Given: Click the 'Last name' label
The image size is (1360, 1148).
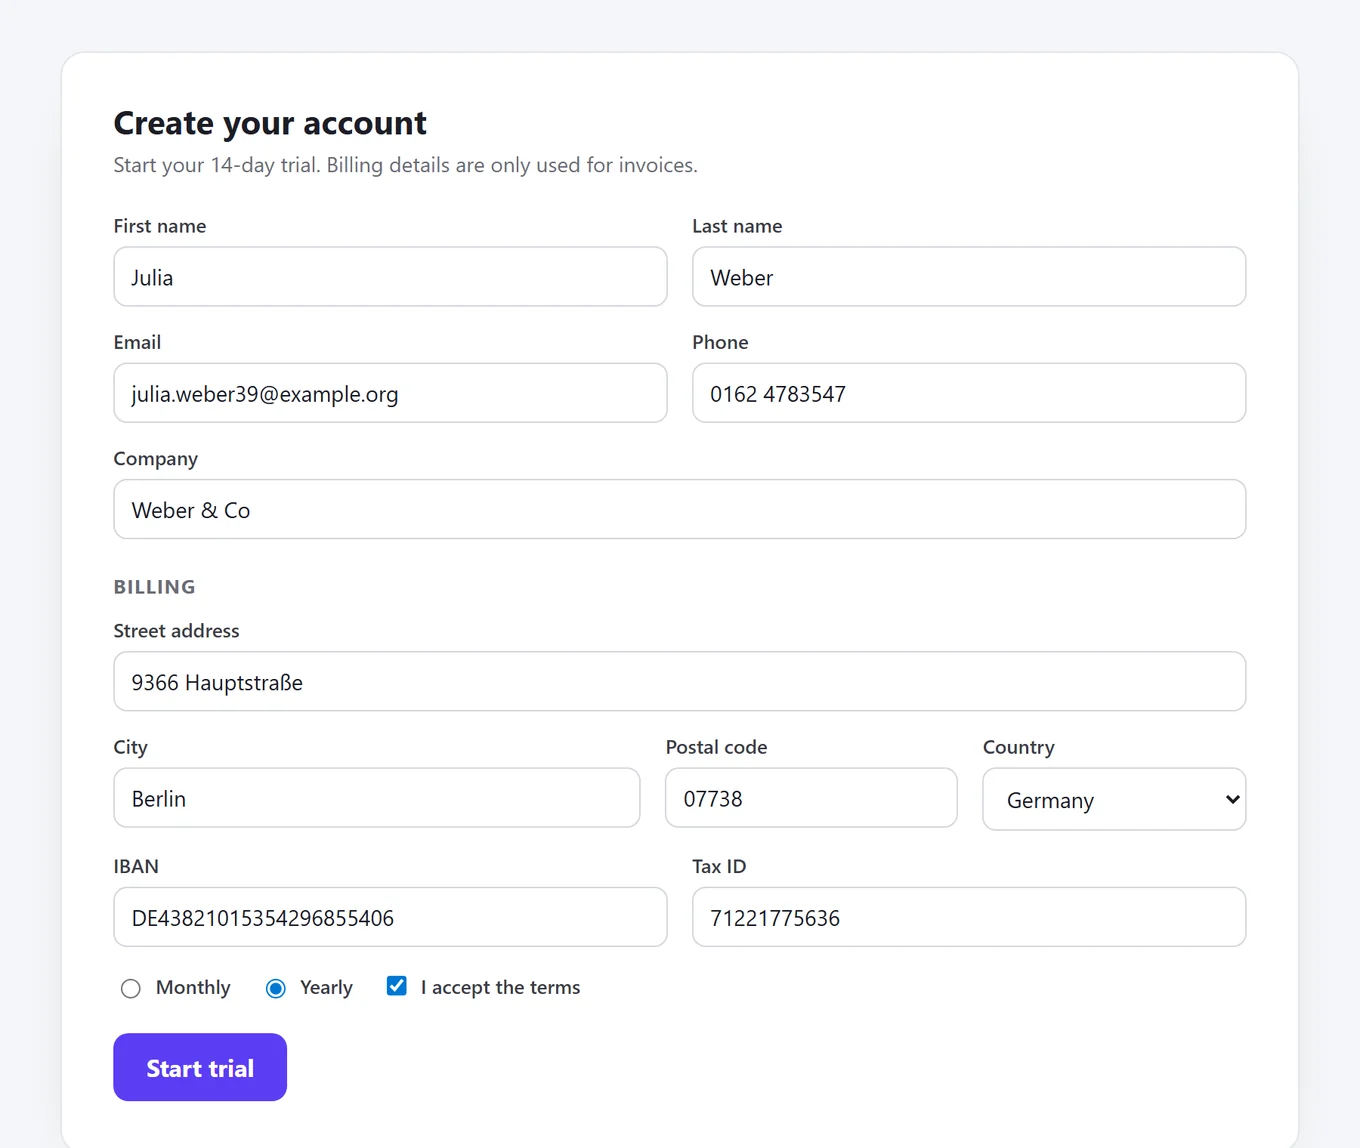Looking at the screenshot, I should pos(737,226).
